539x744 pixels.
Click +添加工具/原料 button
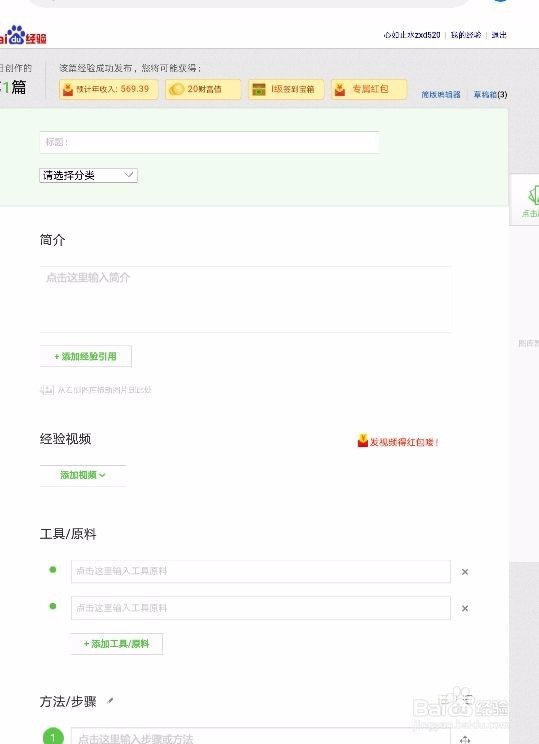click(x=117, y=644)
